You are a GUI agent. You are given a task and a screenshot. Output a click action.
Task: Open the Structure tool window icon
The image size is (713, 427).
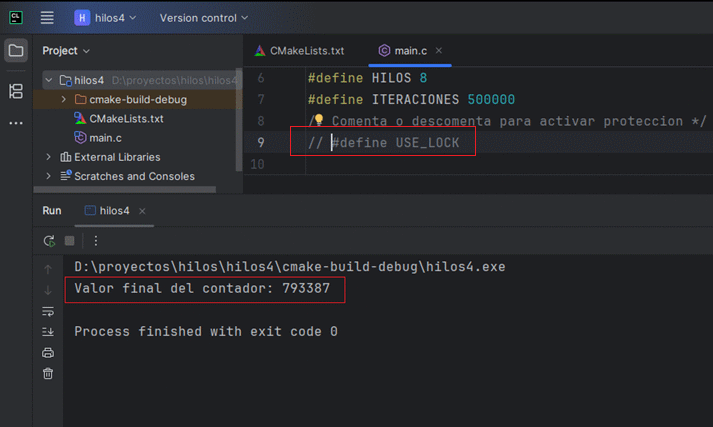tap(15, 91)
